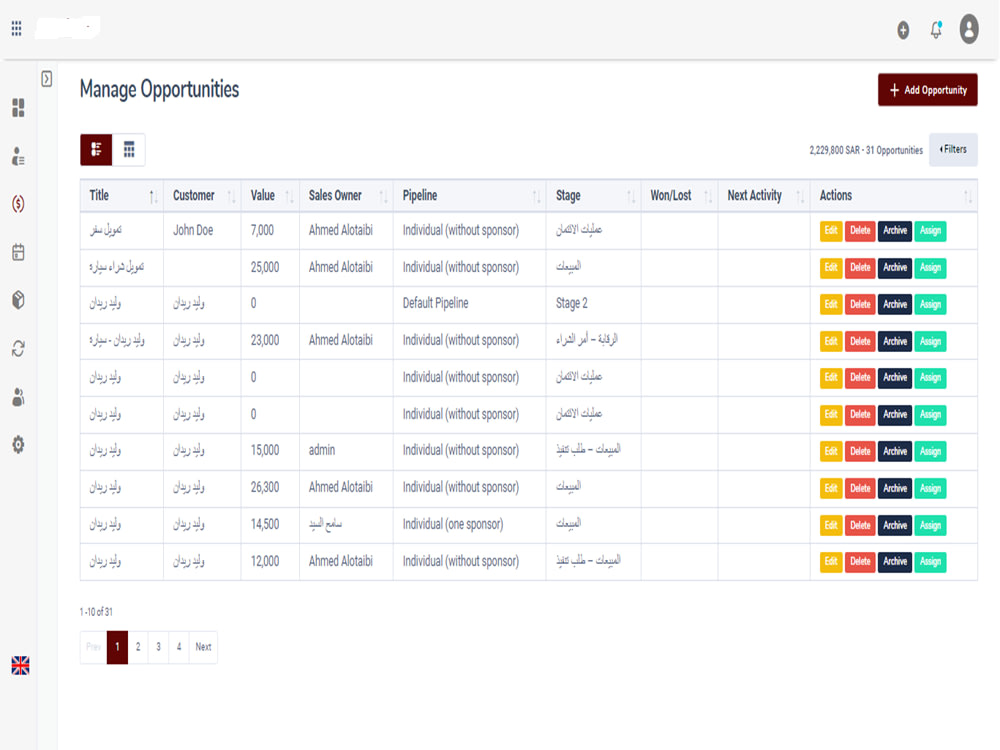Screen dimensions: 1000x750
Task: Assign the John Doe 7,000 opportunity
Action: 930,231
